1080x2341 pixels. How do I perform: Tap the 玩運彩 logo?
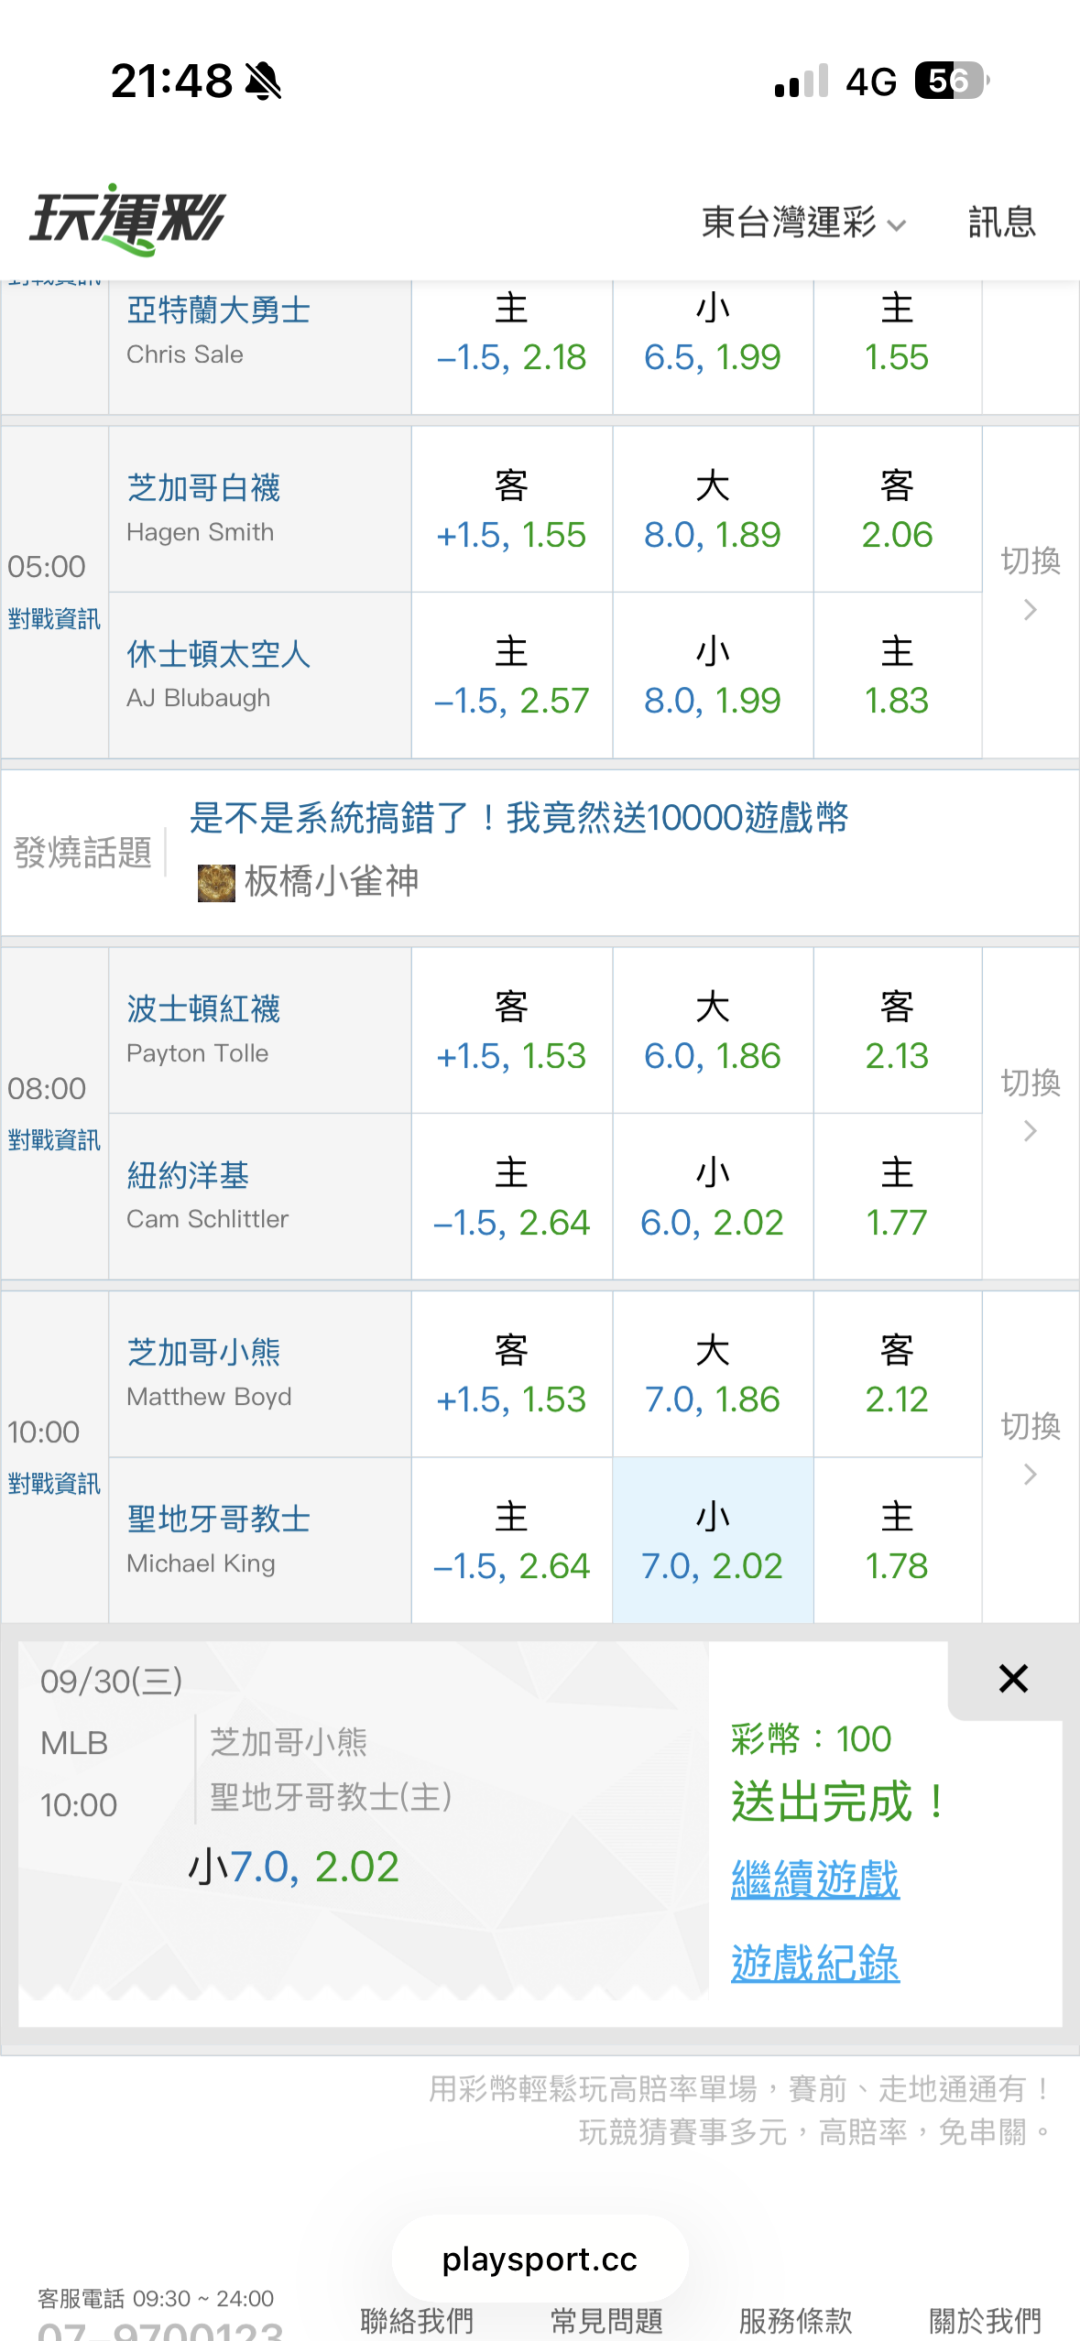[x=127, y=219]
